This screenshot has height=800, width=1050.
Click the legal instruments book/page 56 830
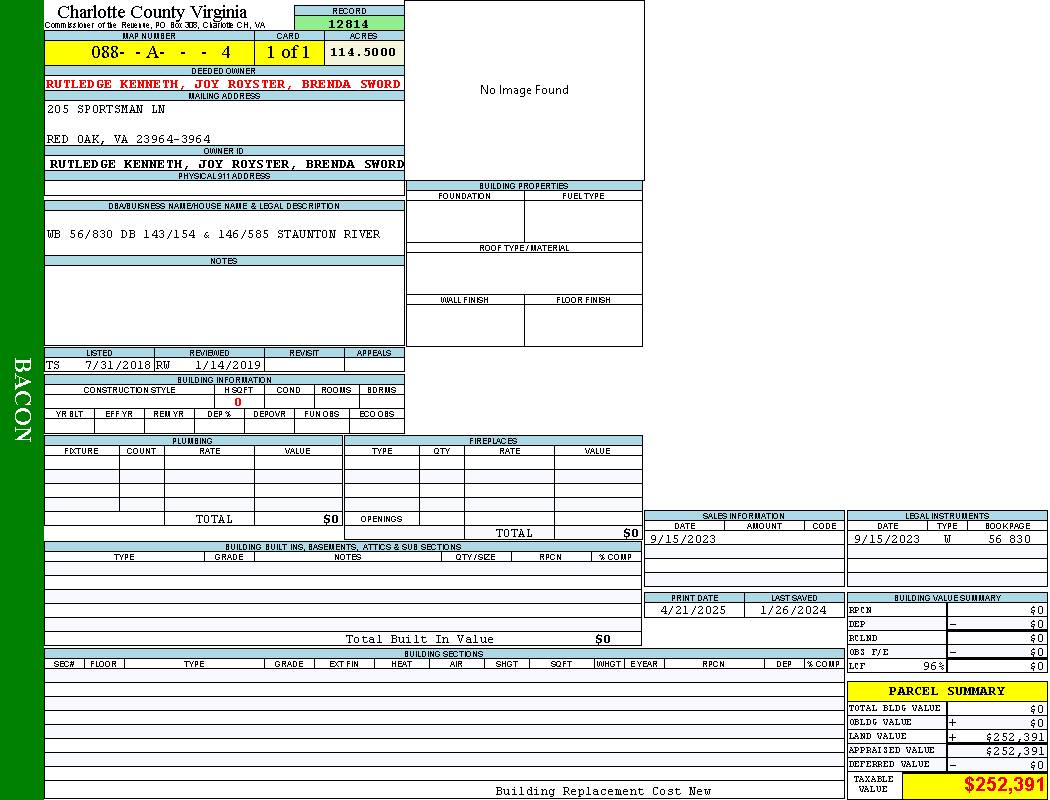coord(1008,539)
